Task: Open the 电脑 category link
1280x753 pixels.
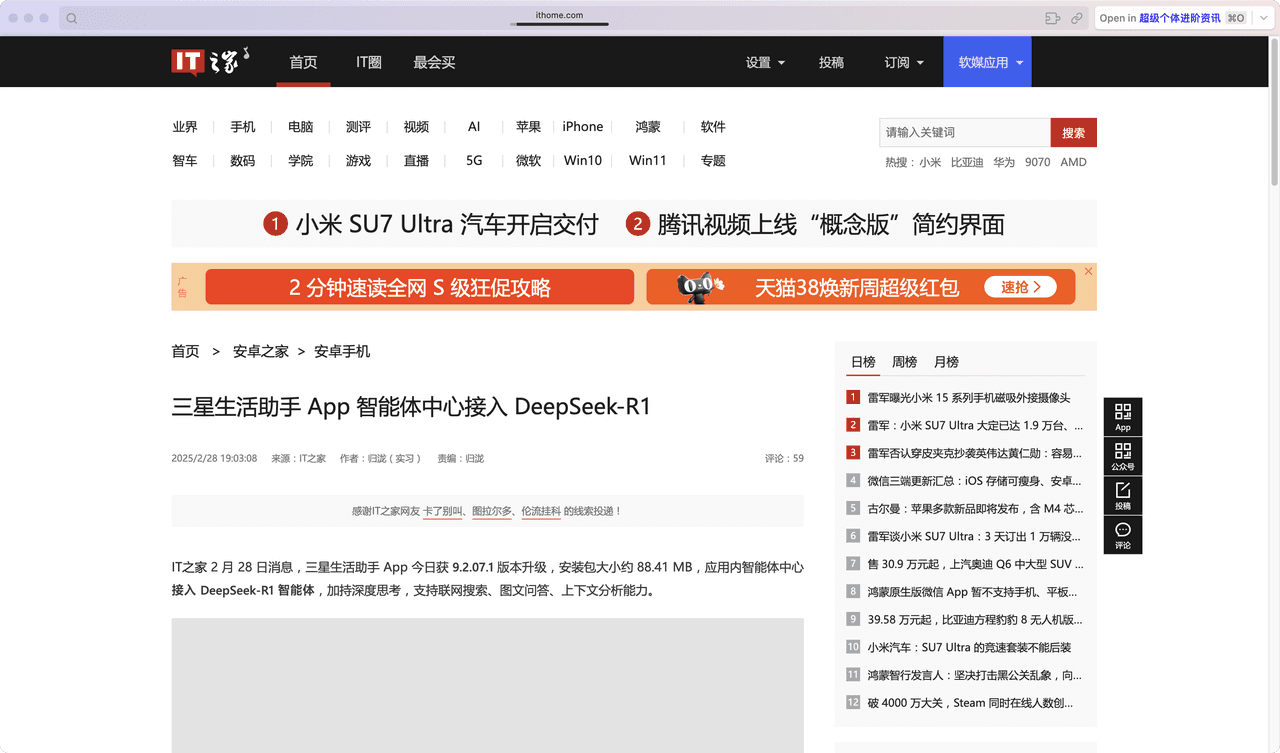Action: tap(301, 127)
